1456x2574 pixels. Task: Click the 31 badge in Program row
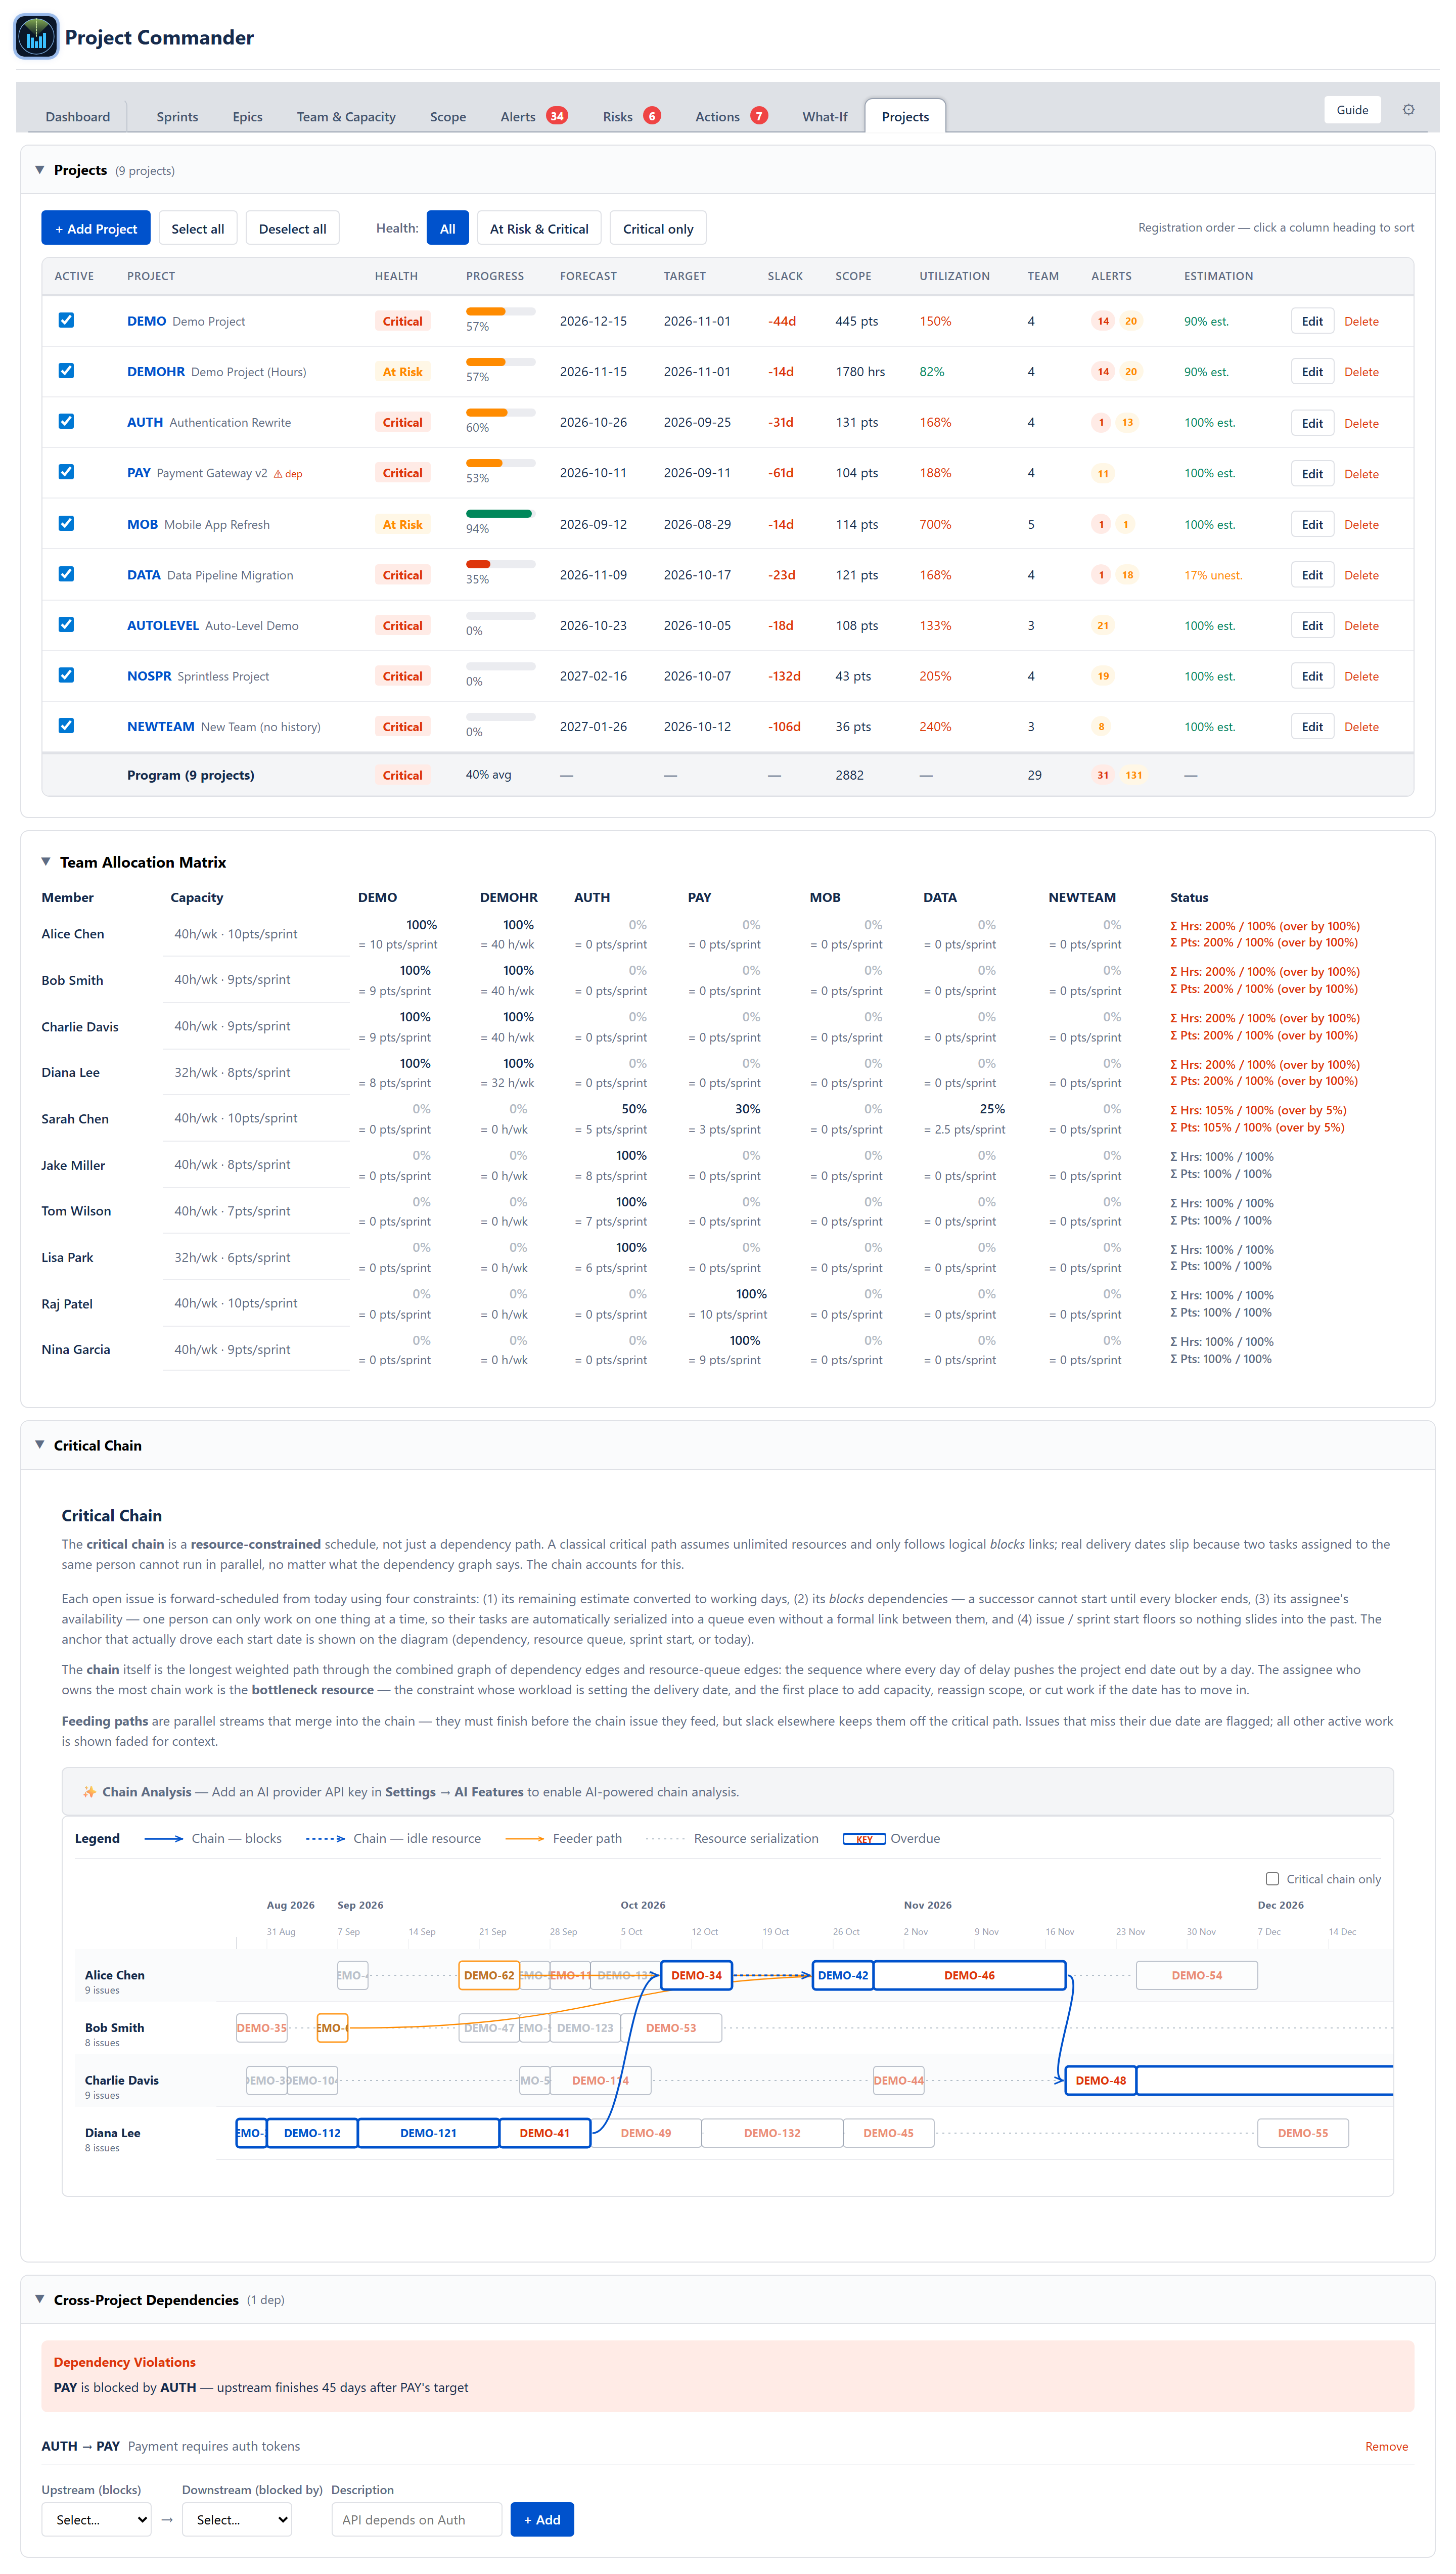tap(1103, 775)
